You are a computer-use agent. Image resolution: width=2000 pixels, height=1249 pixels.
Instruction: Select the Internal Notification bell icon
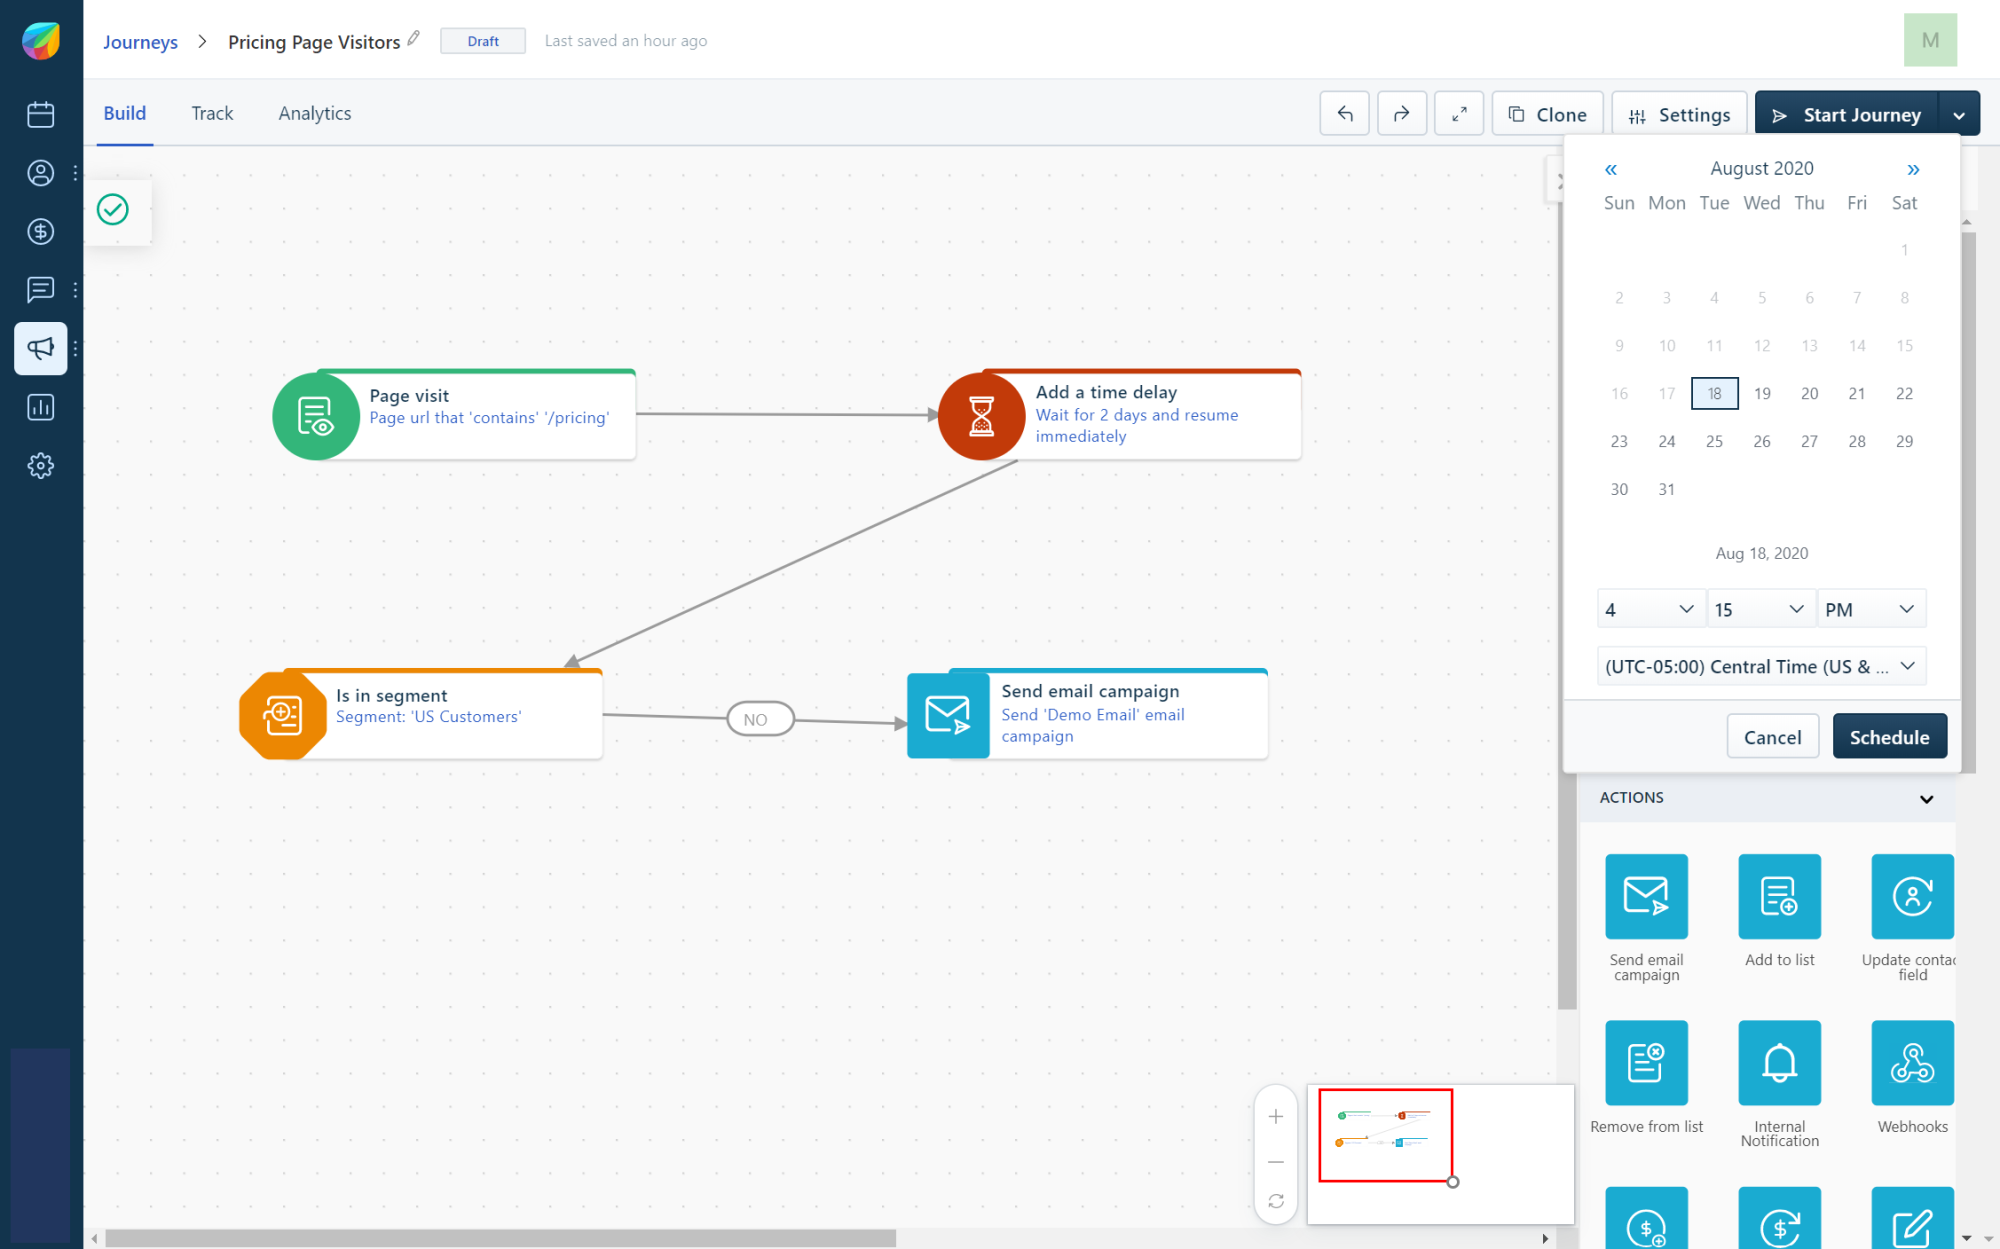1778,1062
